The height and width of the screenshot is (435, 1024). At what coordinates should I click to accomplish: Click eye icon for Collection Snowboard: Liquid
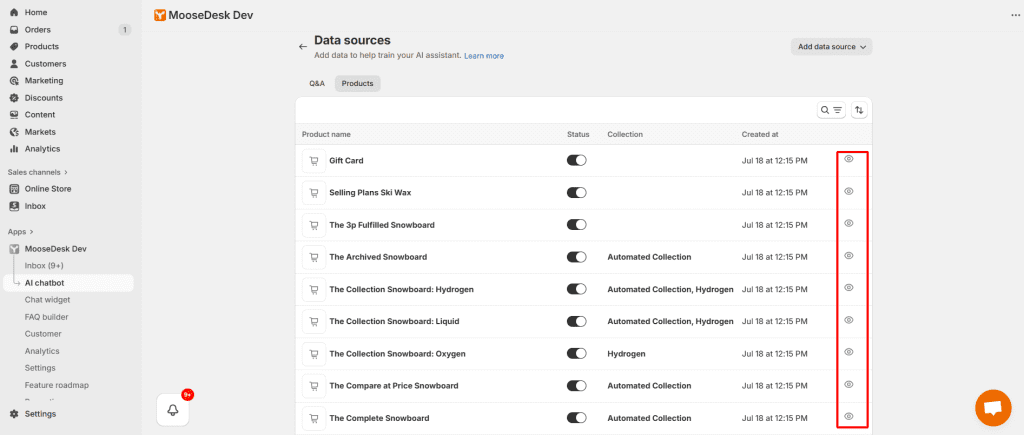click(x=849, y=319)
